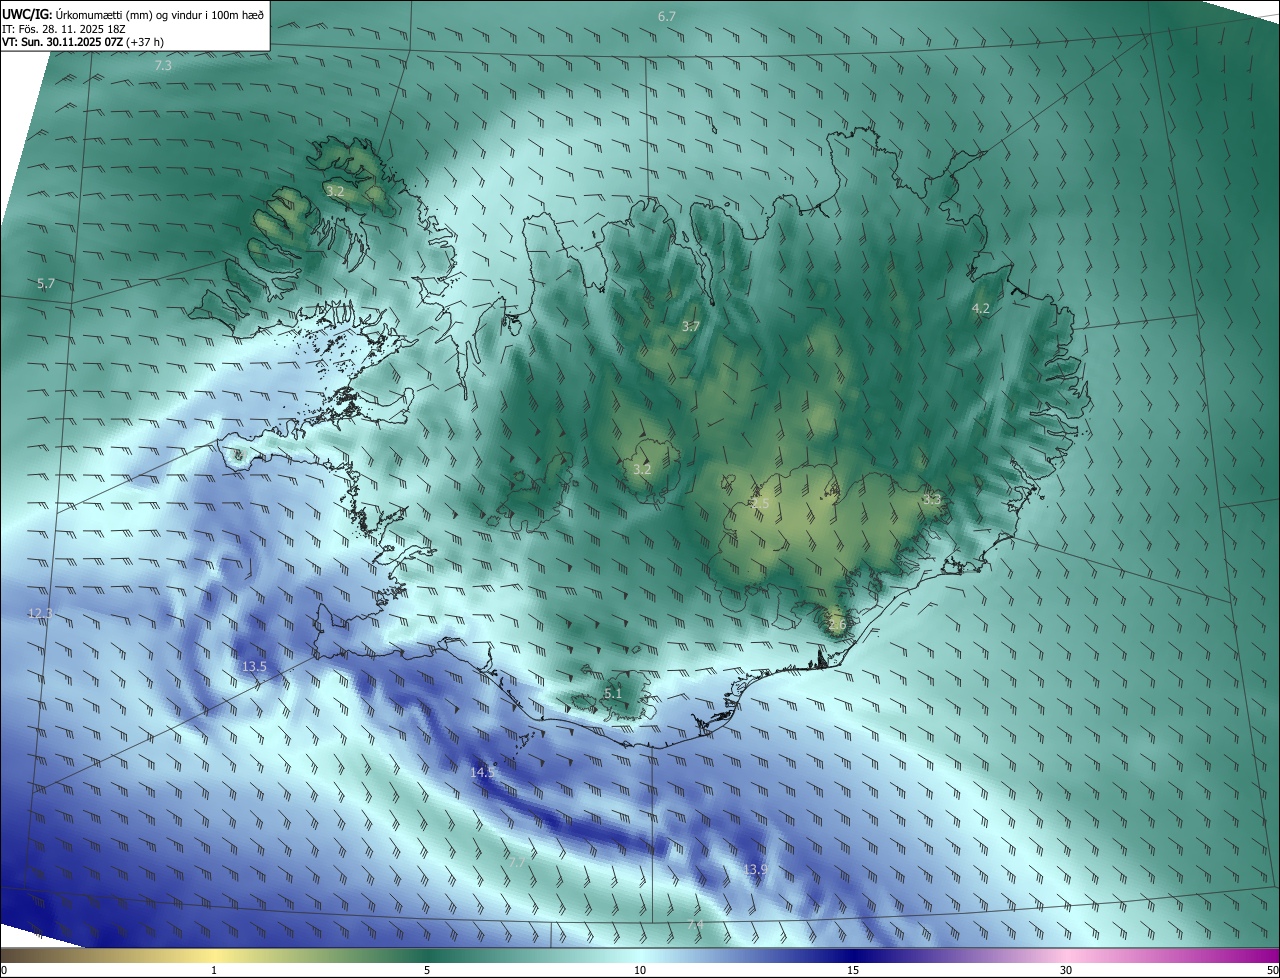1280x978 pixels.
Task: Click the 13.5 value label on the map
Action: pos(254,666)
